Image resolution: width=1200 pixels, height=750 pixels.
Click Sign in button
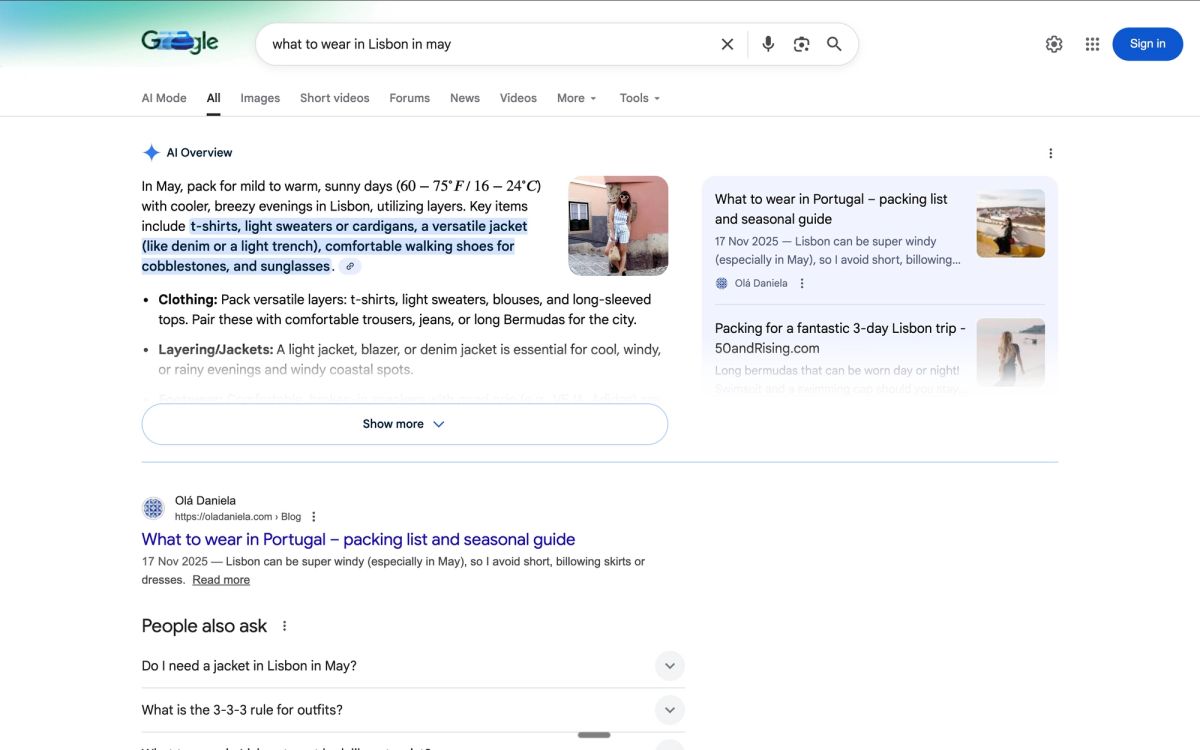tap(1147, 44)
